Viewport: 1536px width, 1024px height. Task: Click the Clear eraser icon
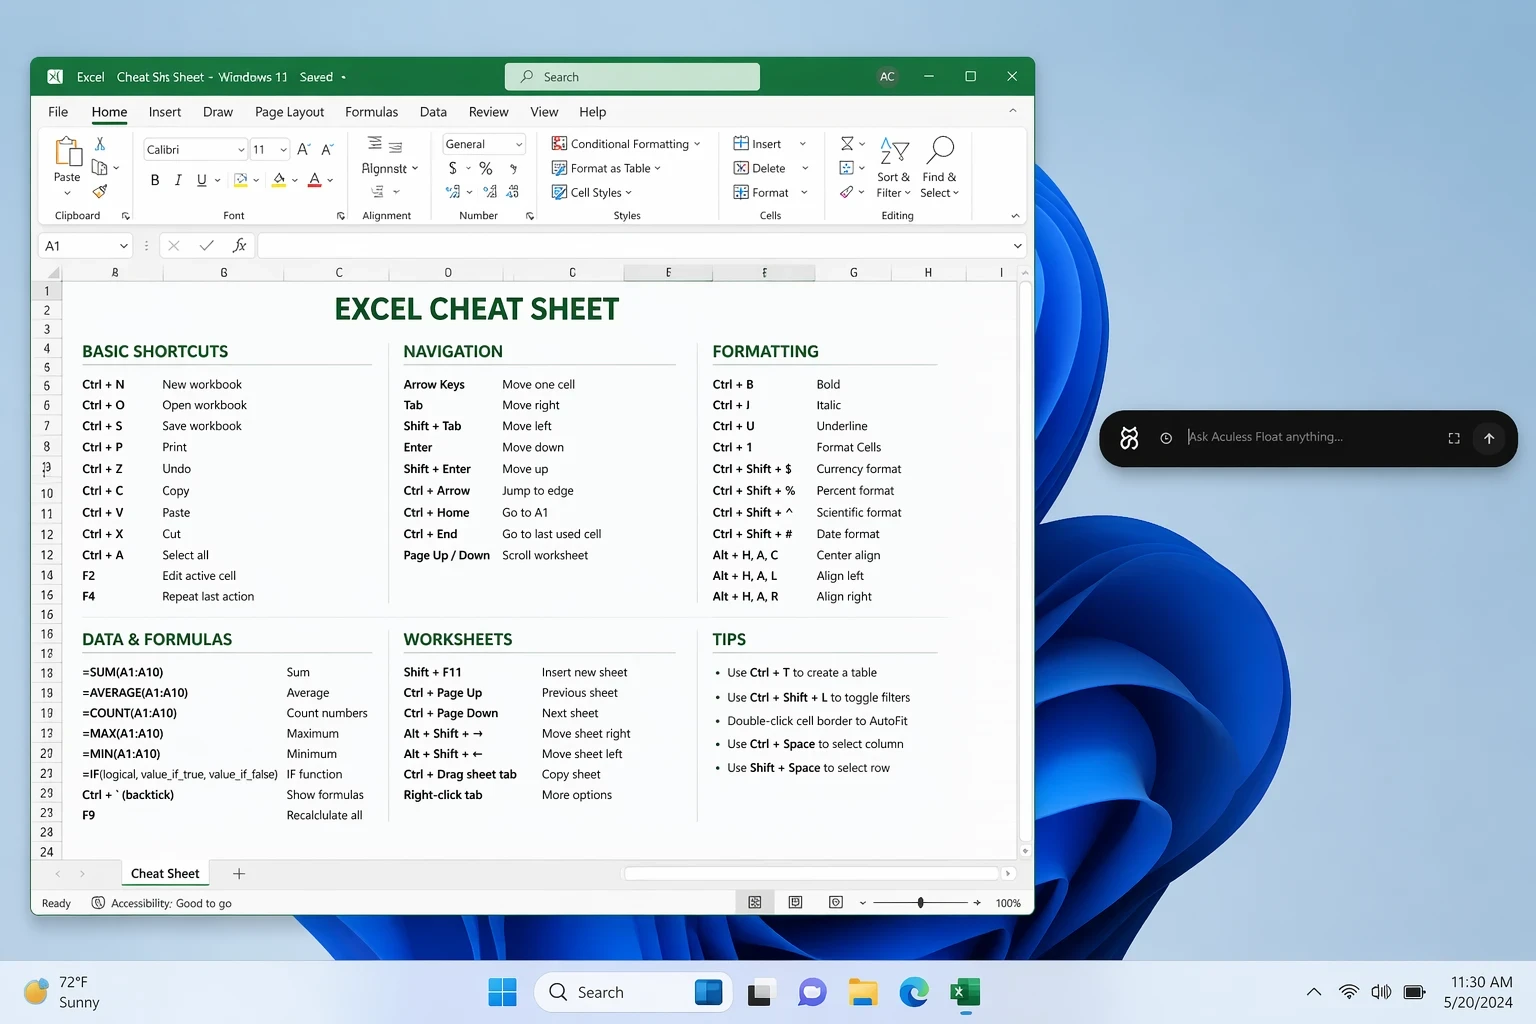point(847,192)
